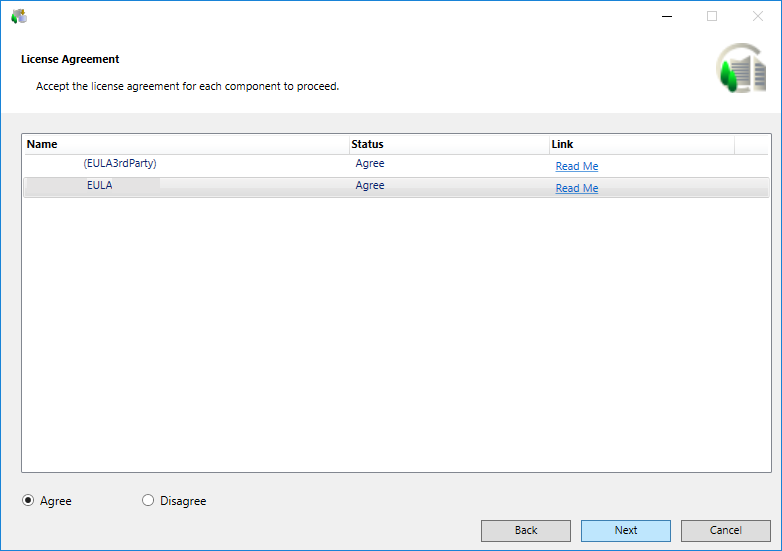
Task: Open Read Me link for EULA3rdParty
Action: [576, 166]
